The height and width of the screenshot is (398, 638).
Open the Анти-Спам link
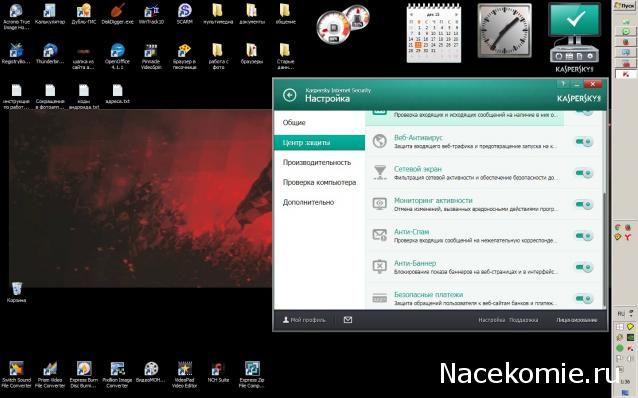(411, 232)
